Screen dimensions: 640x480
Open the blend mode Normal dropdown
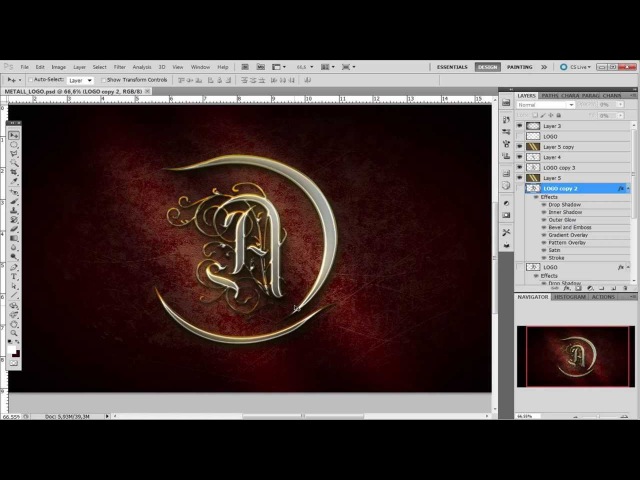[540, 105]
